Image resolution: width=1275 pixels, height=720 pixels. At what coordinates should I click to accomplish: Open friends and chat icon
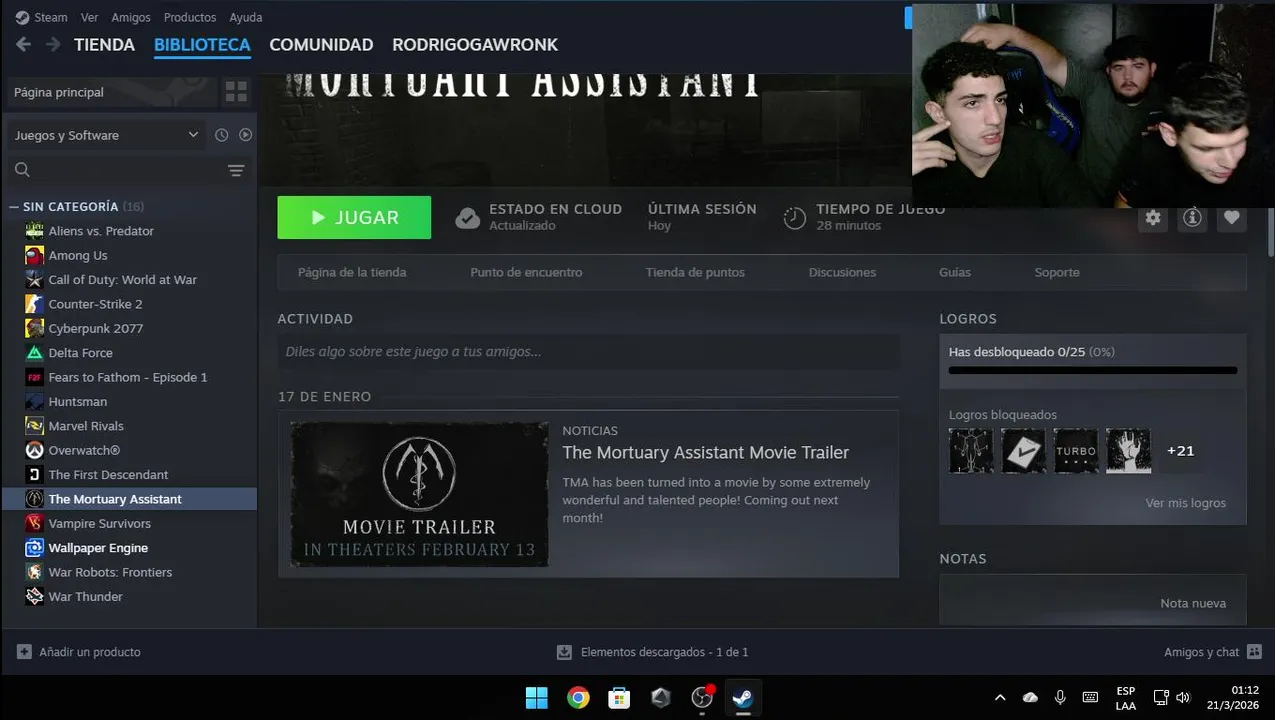point(1254,652)
